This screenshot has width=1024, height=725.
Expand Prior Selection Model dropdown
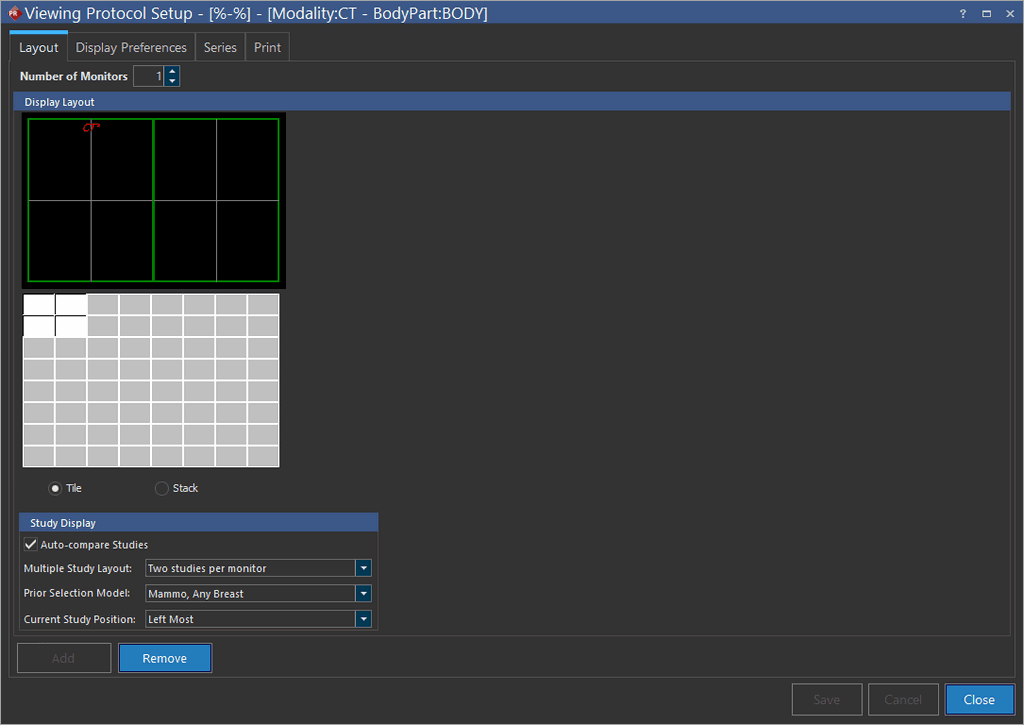click(x=364, y=594)
